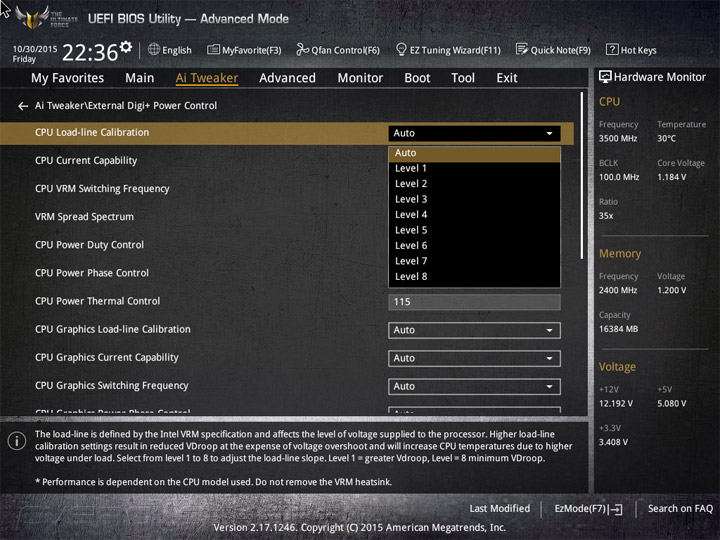
Task: Click the memory voltage 1.200 V value
Action: tap(671, 290)
